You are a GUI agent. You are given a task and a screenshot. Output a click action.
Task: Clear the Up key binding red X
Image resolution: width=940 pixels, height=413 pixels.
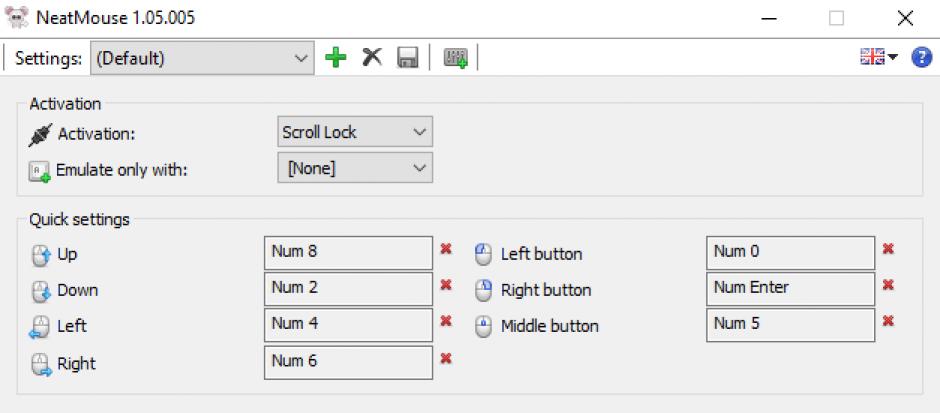[446, 249]
